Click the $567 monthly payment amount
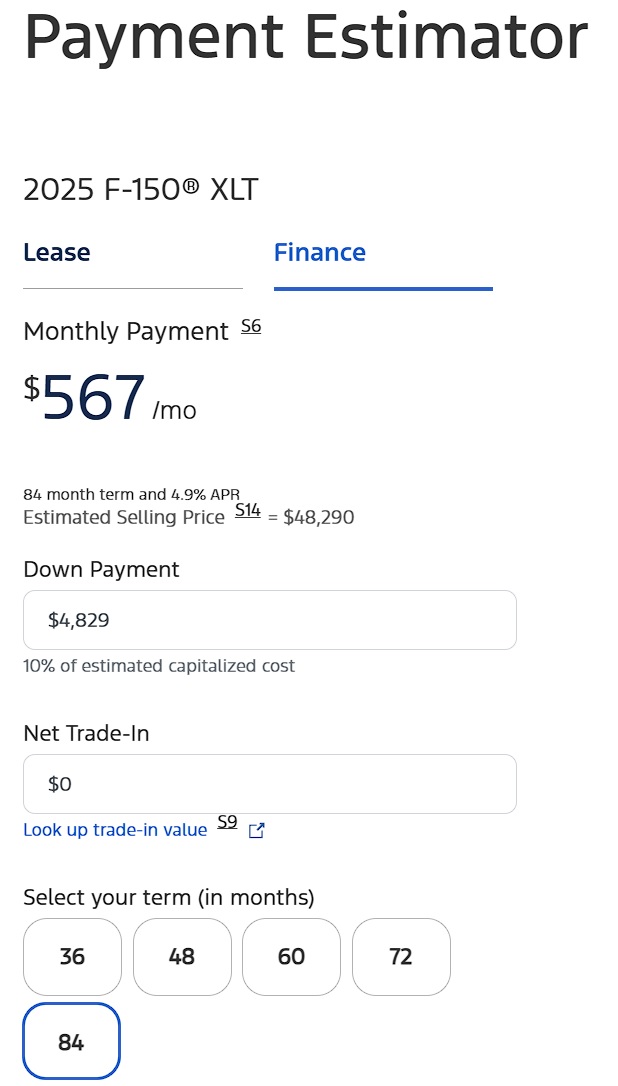Screen dimensions: 618x1086 tap(95, 399)
